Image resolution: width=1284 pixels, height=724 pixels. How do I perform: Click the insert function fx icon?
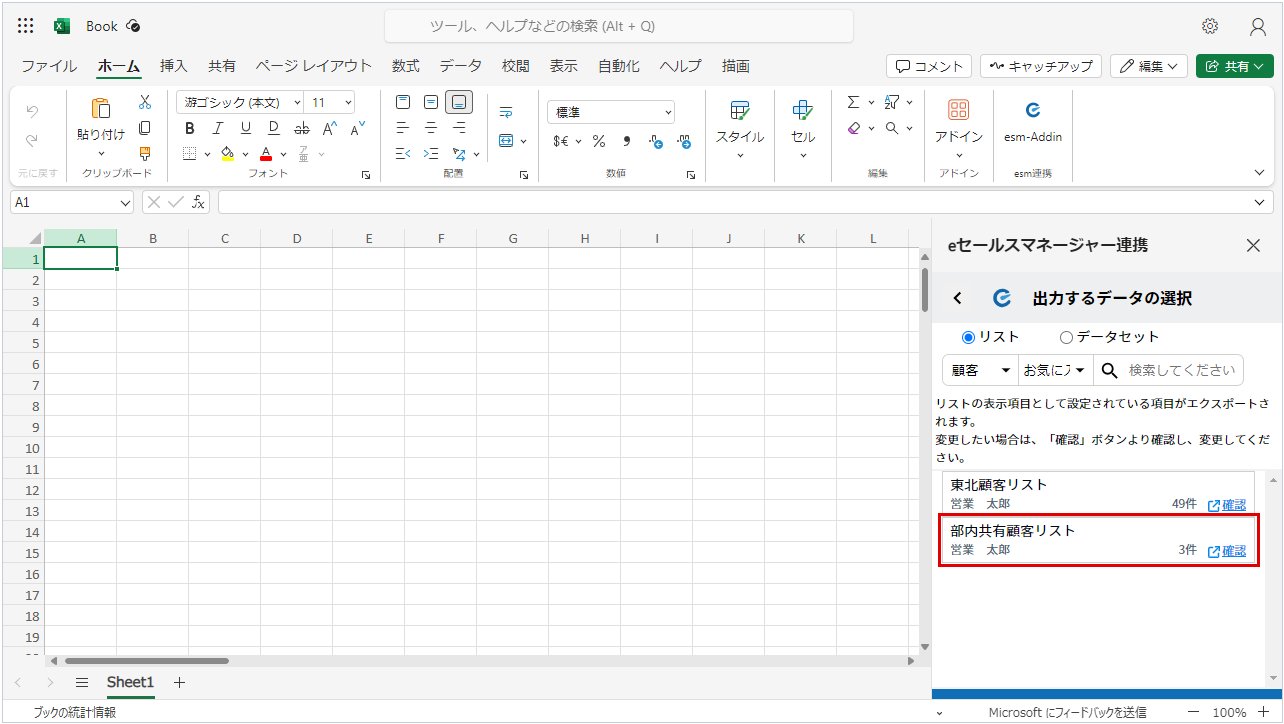199,202
